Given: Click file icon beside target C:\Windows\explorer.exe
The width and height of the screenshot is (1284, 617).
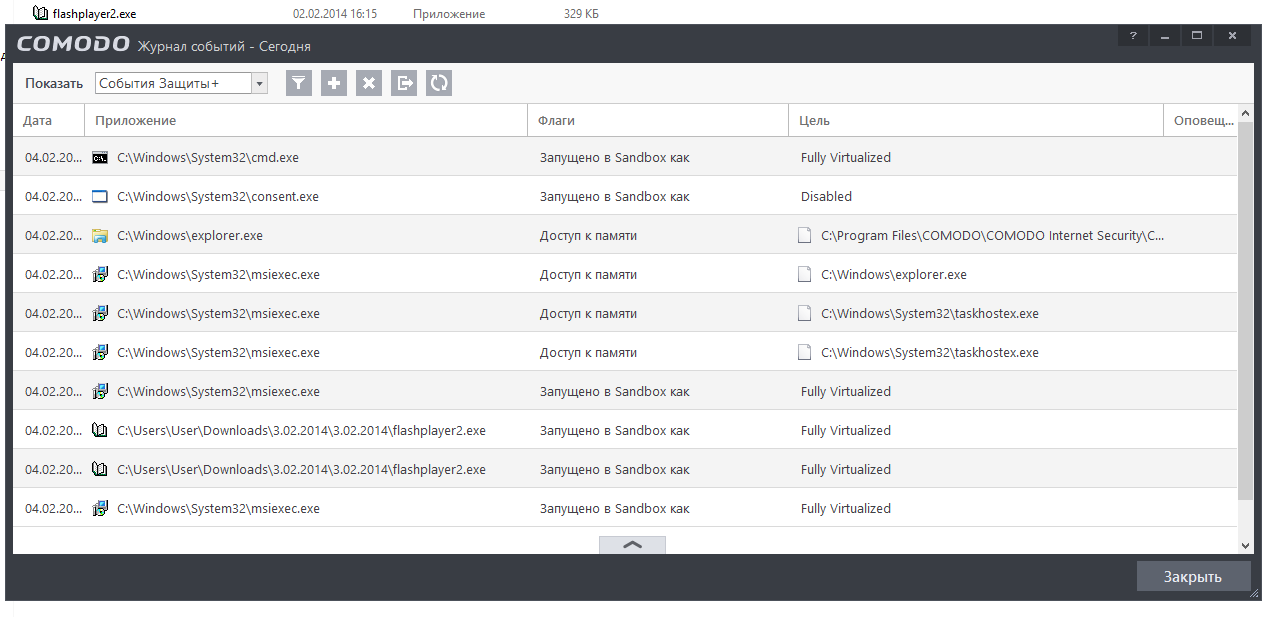Looking at the screenshot, I should point(805,275).
